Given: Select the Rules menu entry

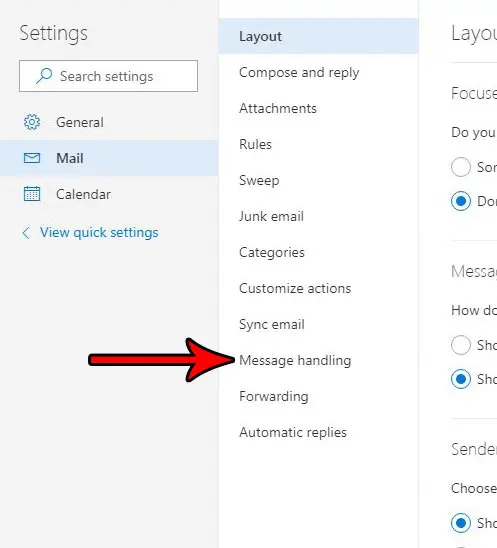Looking at the screenshot, I should coord(255,144).
